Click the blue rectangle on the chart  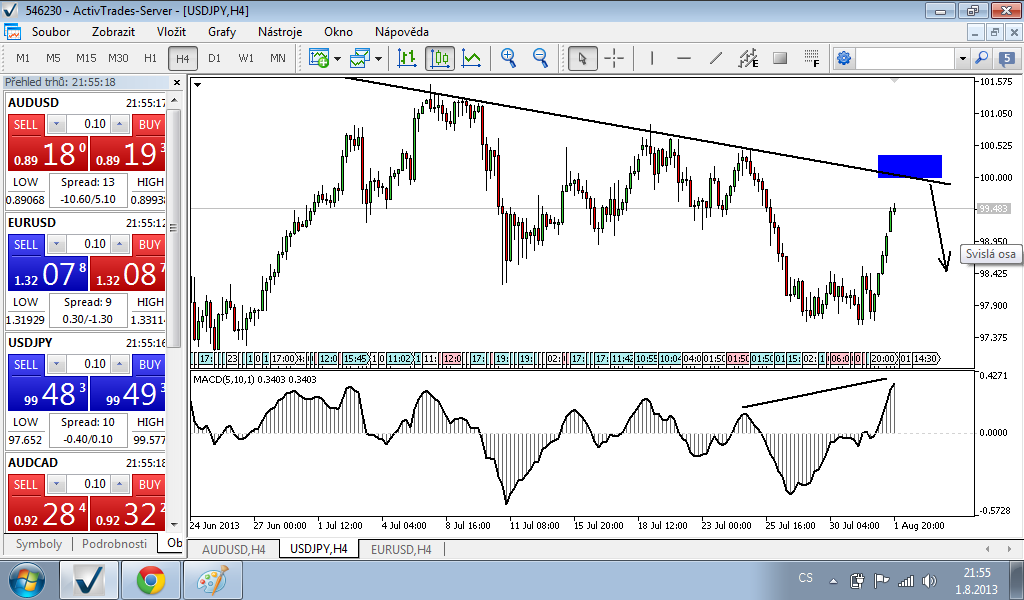(x=909, y=166)
